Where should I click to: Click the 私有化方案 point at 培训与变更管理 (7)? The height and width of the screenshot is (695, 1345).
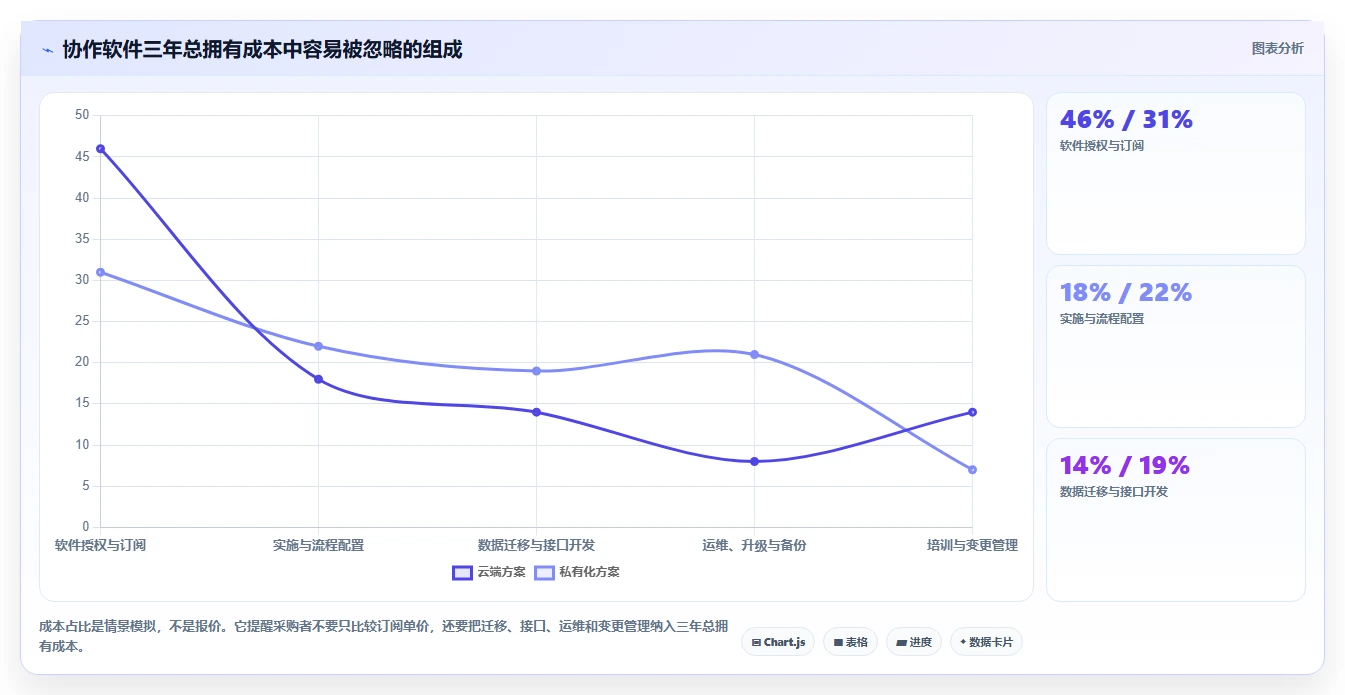click(x=972, y=470)
